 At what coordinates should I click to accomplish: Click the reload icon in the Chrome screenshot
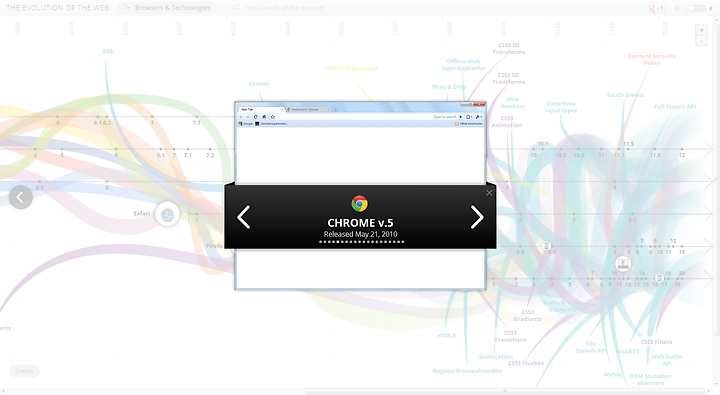coord(256,117)
